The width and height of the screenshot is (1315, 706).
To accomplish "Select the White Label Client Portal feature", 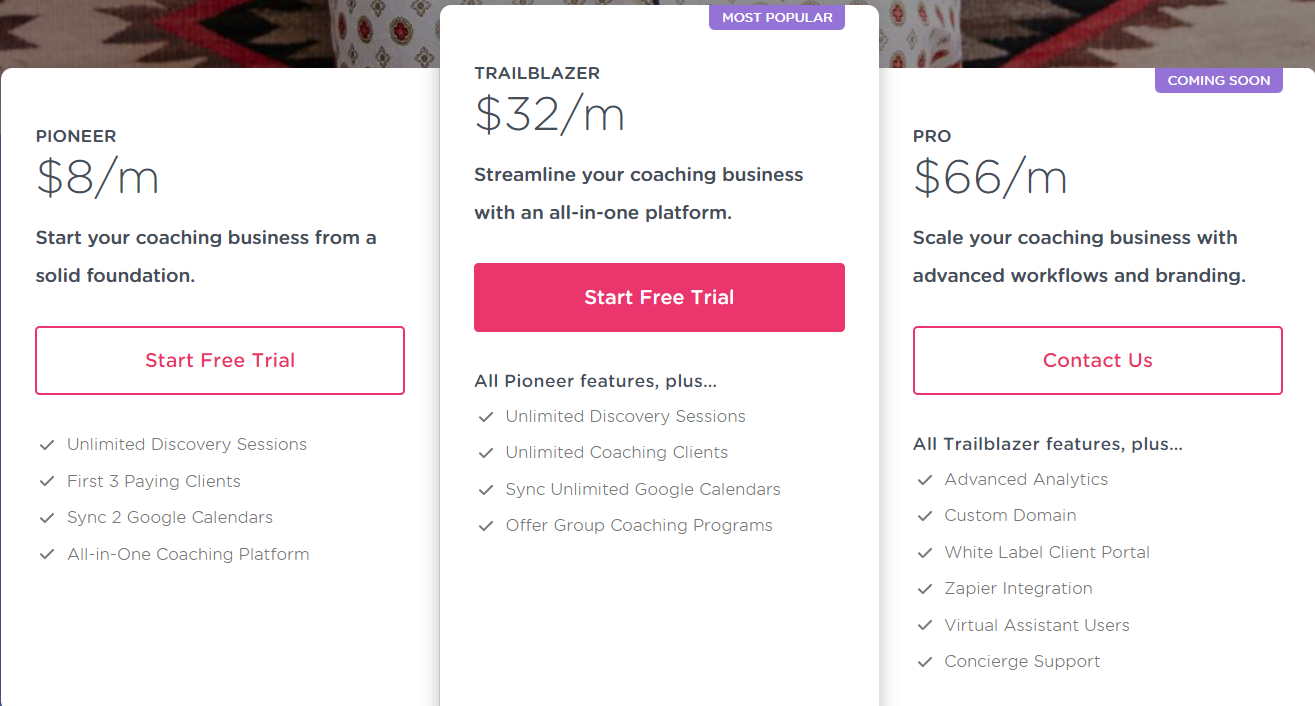I will 1047,552.
